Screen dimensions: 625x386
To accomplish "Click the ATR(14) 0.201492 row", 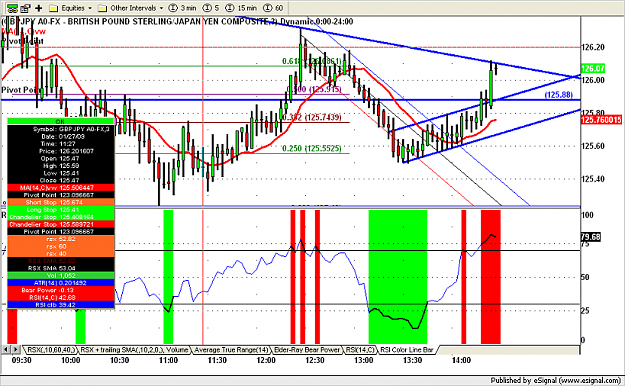I will click(61, 283).
